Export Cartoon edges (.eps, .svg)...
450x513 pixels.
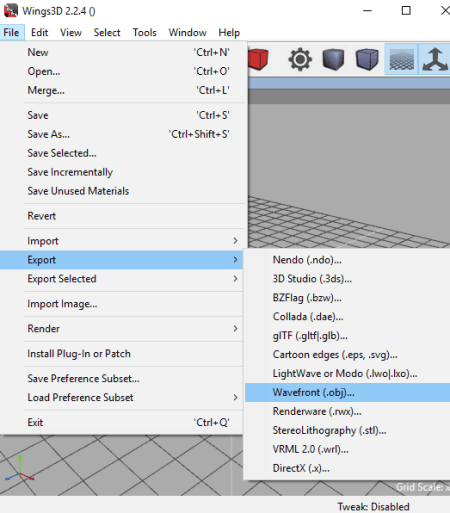coord(347,355)
